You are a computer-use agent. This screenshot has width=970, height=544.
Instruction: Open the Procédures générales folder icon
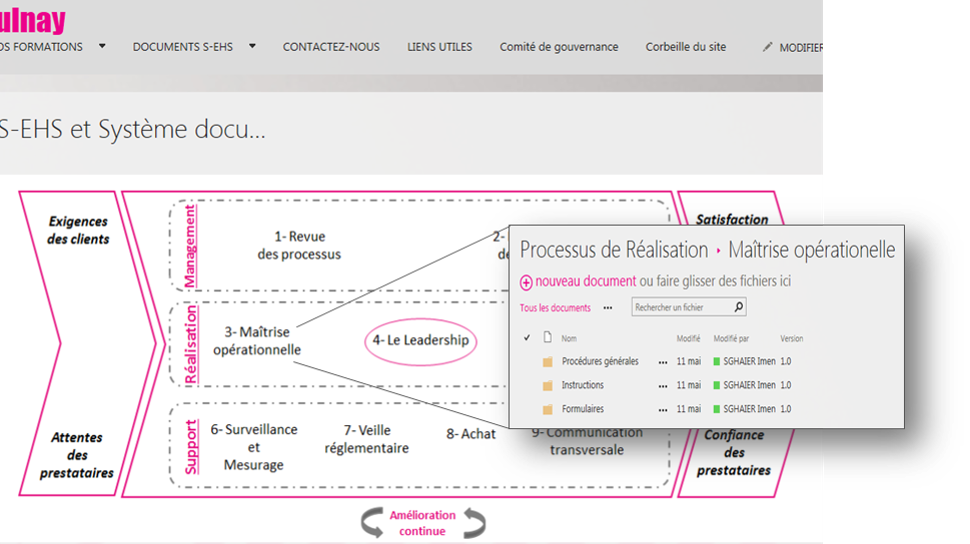(547, 362)
